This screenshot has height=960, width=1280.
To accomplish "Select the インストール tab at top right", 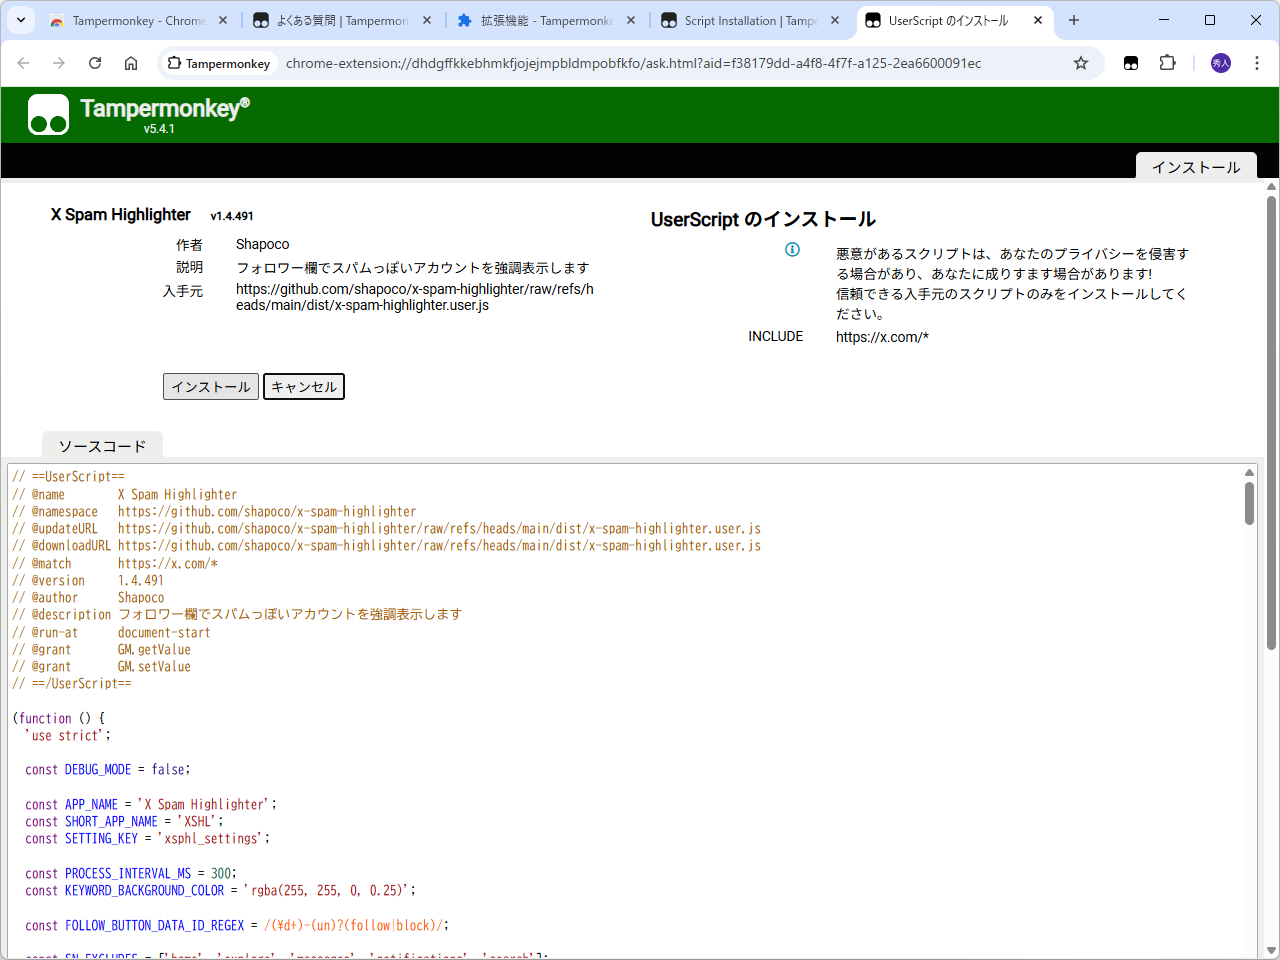I will (1196, 166).
